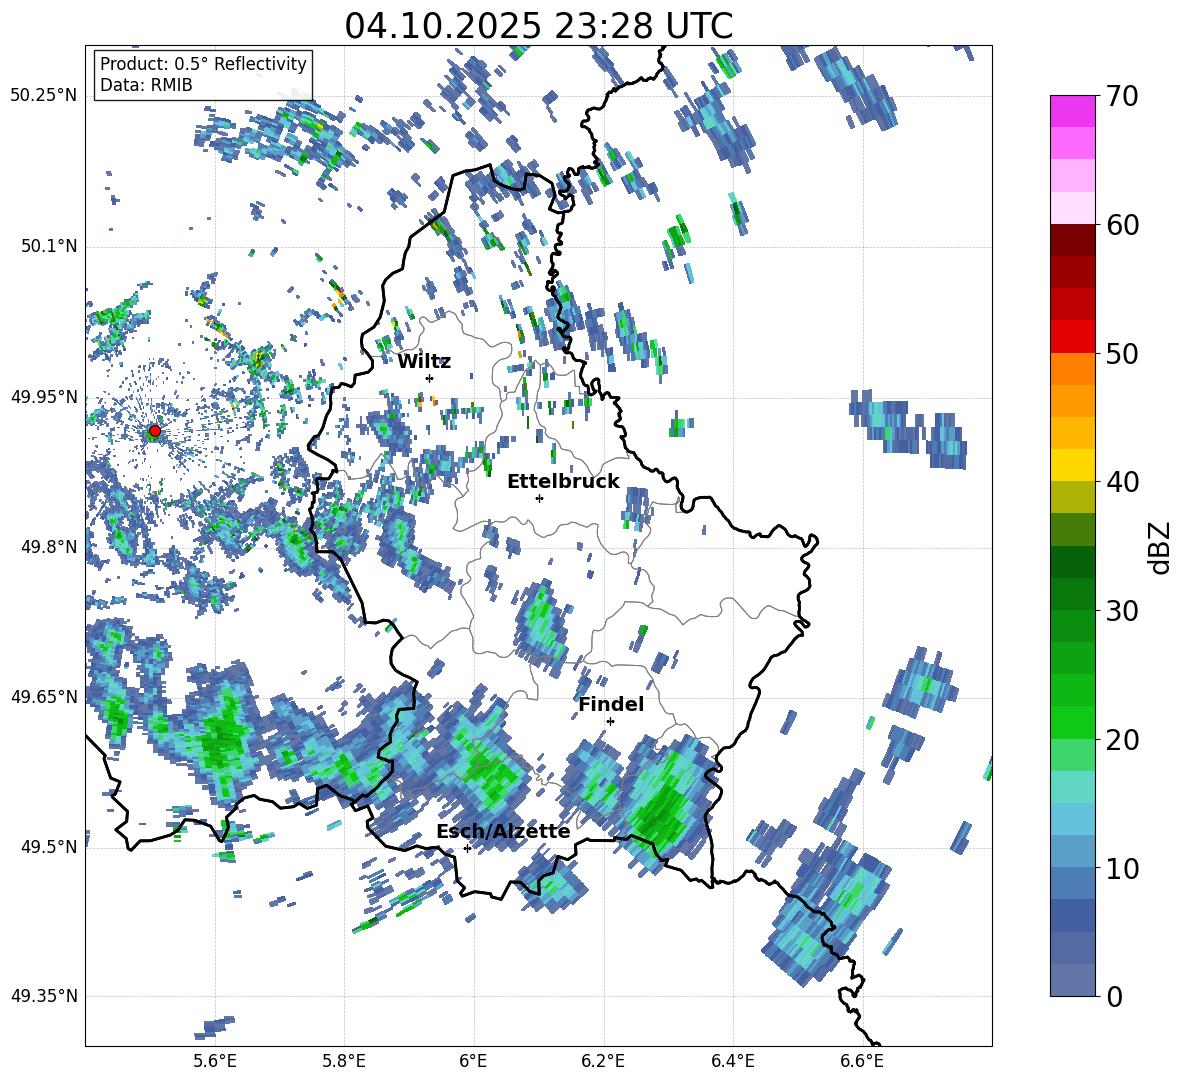The image size is (1184, 1081).
Task: Click the 40 label on colorbar
Action: point(1121,482)
